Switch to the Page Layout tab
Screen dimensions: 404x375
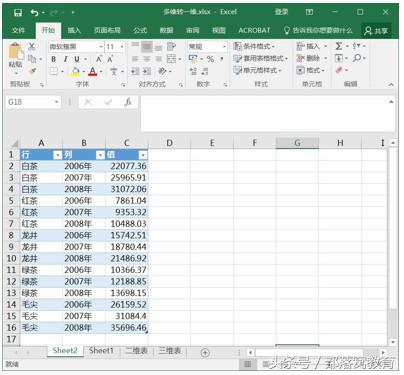107,30
